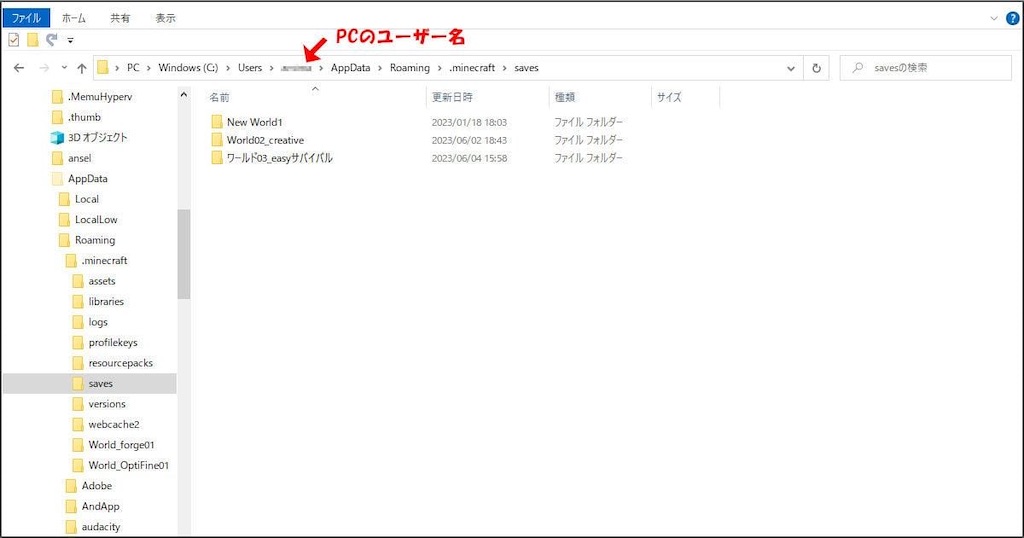Select .thumb in the navigation tree
Viewport: 1024px width, 538px height.
click(84, 117)
